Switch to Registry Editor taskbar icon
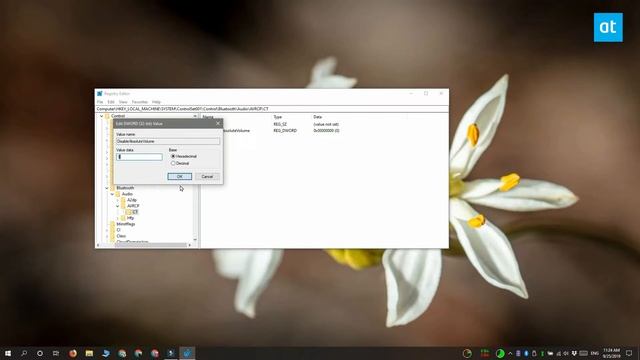640x360 pixels. pos(187,353)
